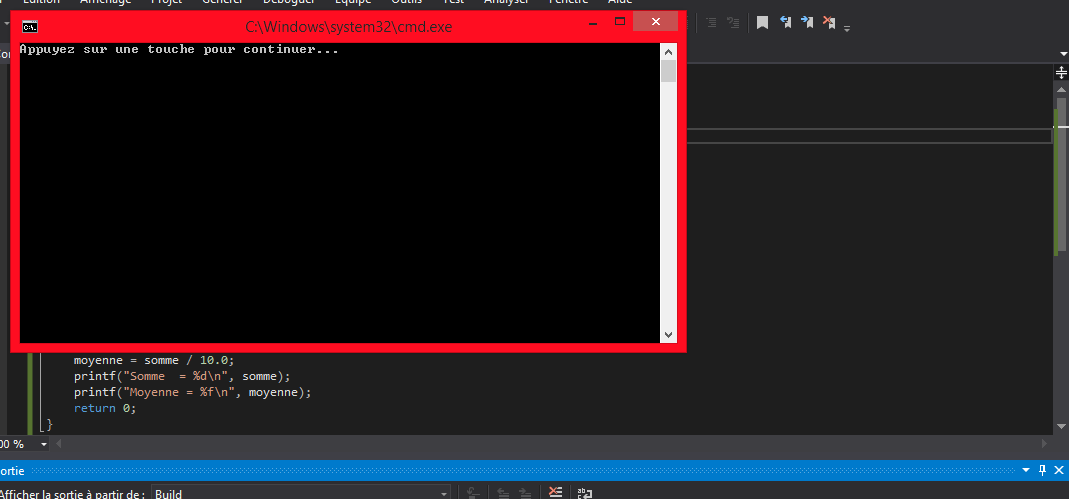Open the editor zoom percentage dropdown

[44, 444]
